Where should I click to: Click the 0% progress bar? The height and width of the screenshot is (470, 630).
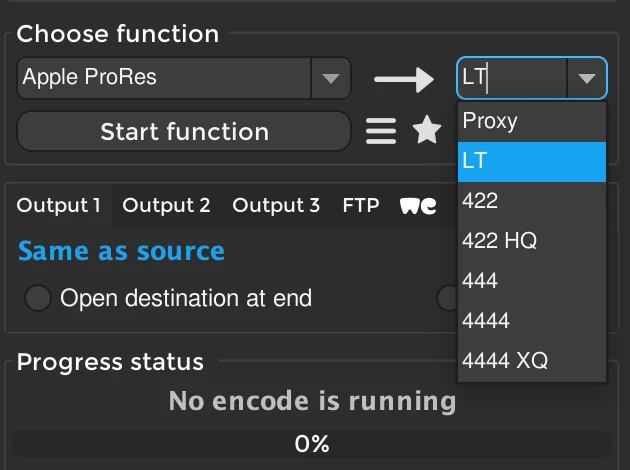click(x=312, y=444)
